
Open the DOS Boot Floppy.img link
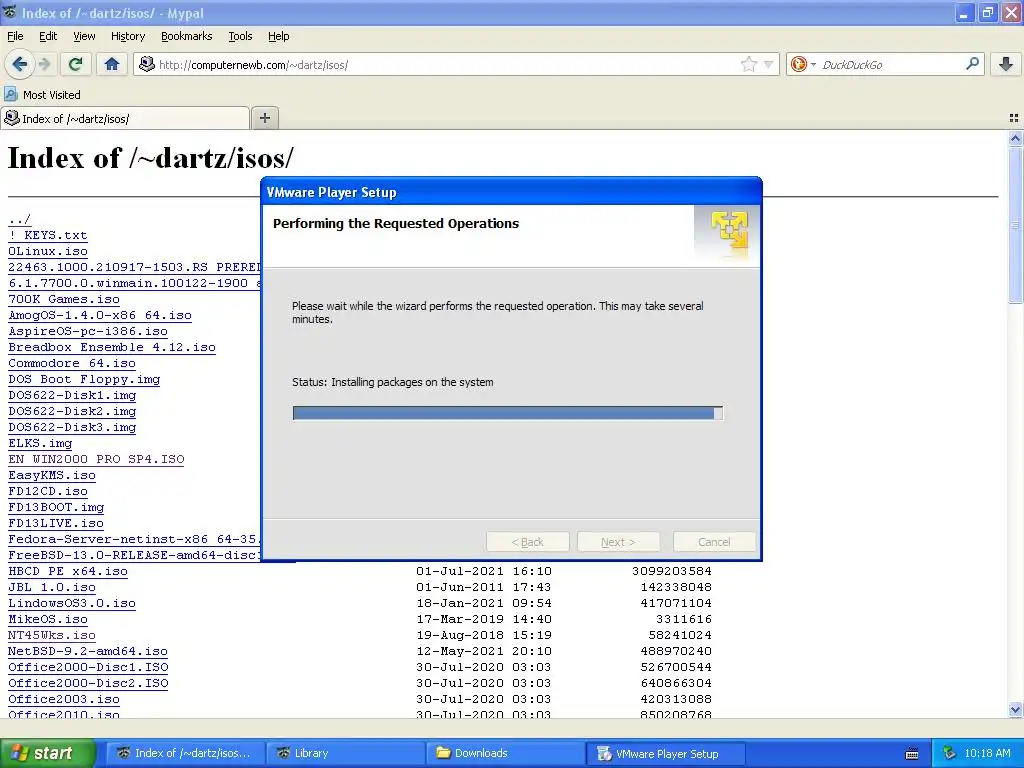[84, 379]
